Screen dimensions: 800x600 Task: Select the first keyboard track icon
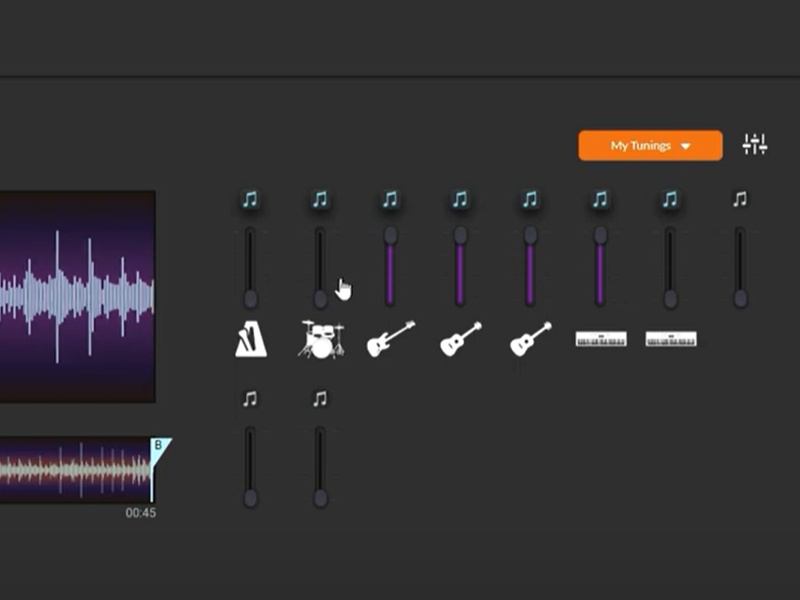pyautogui.click(x=601, y=339)
